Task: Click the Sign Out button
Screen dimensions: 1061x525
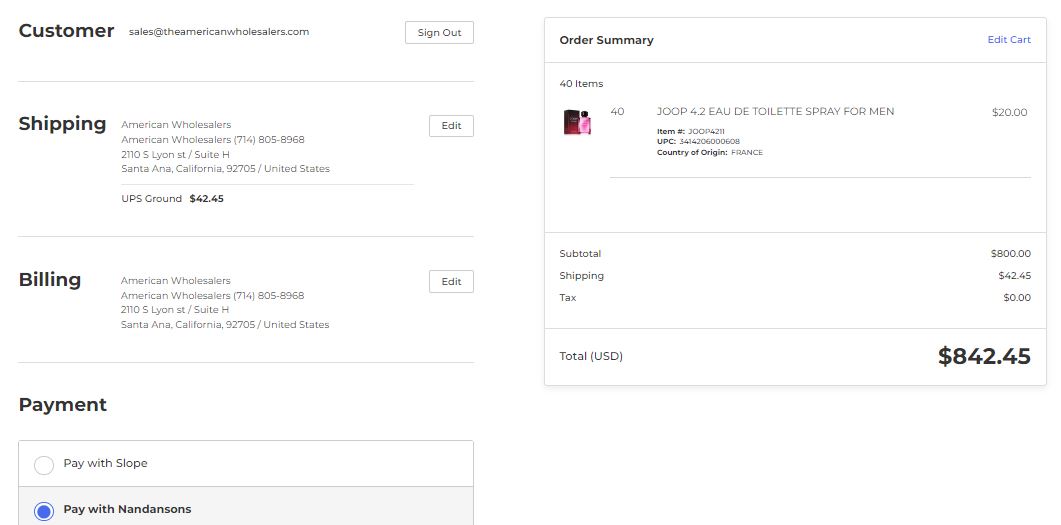Action: 439,32
